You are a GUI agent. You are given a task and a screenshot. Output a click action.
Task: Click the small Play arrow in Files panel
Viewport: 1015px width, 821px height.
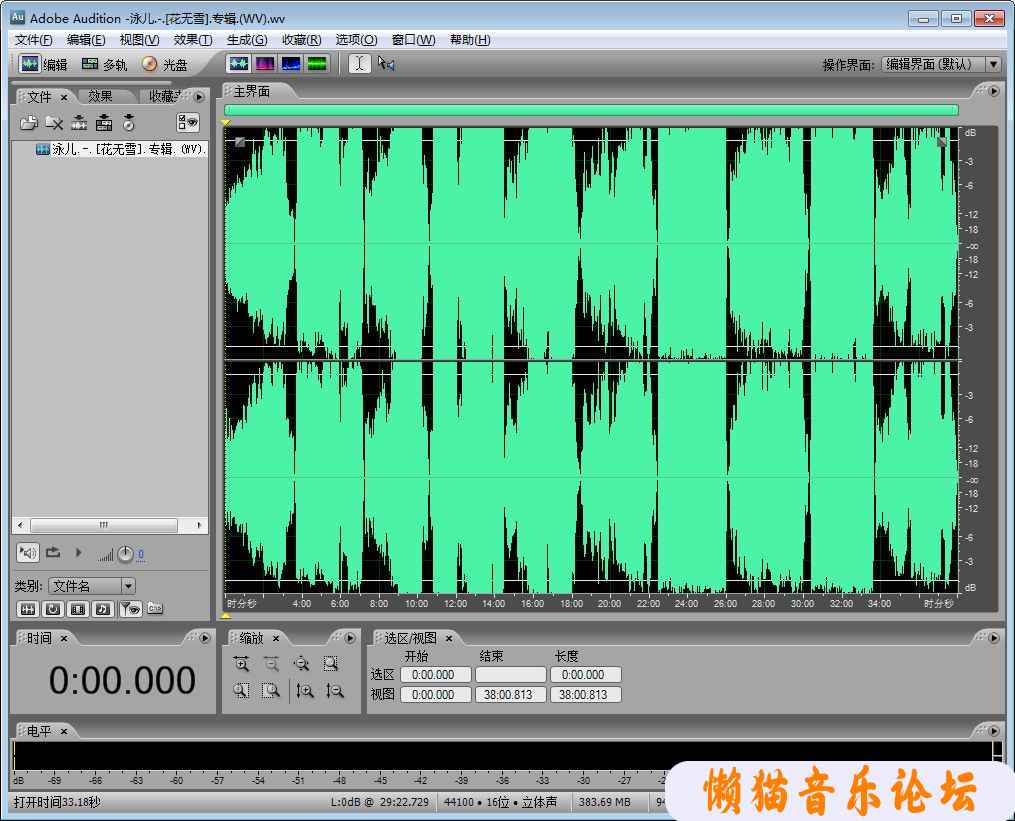(78, 552)
